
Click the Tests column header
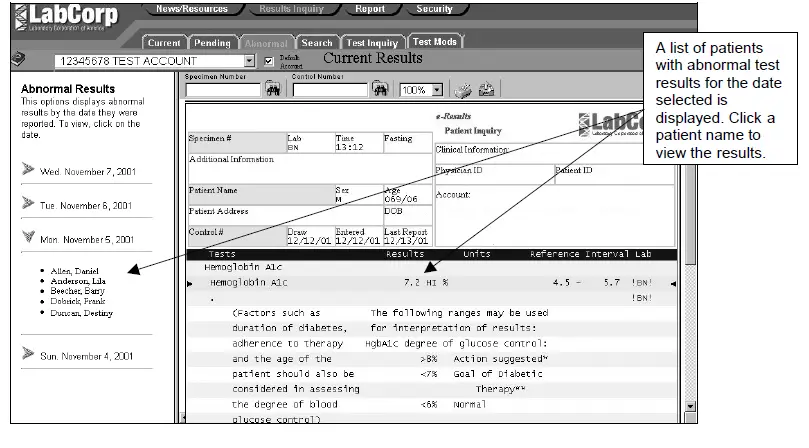[222, 254]
